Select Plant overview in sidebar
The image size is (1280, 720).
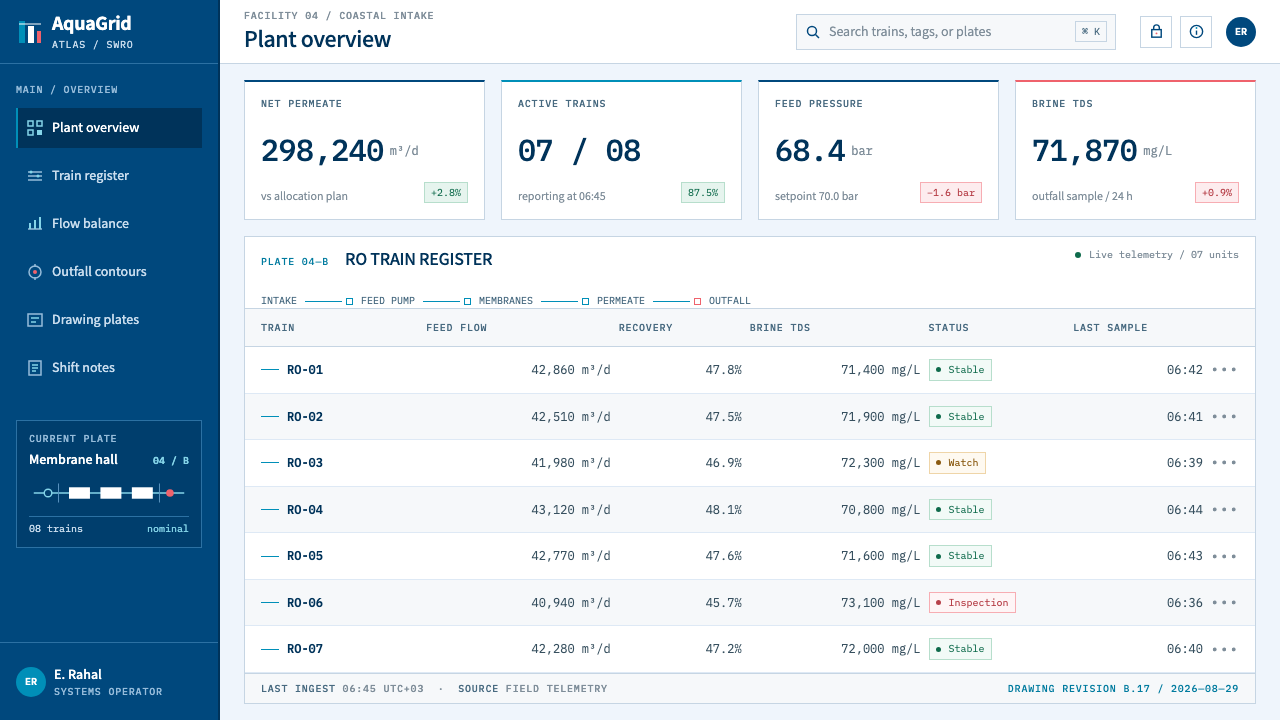pyautogui.click(x=109, y=128)
